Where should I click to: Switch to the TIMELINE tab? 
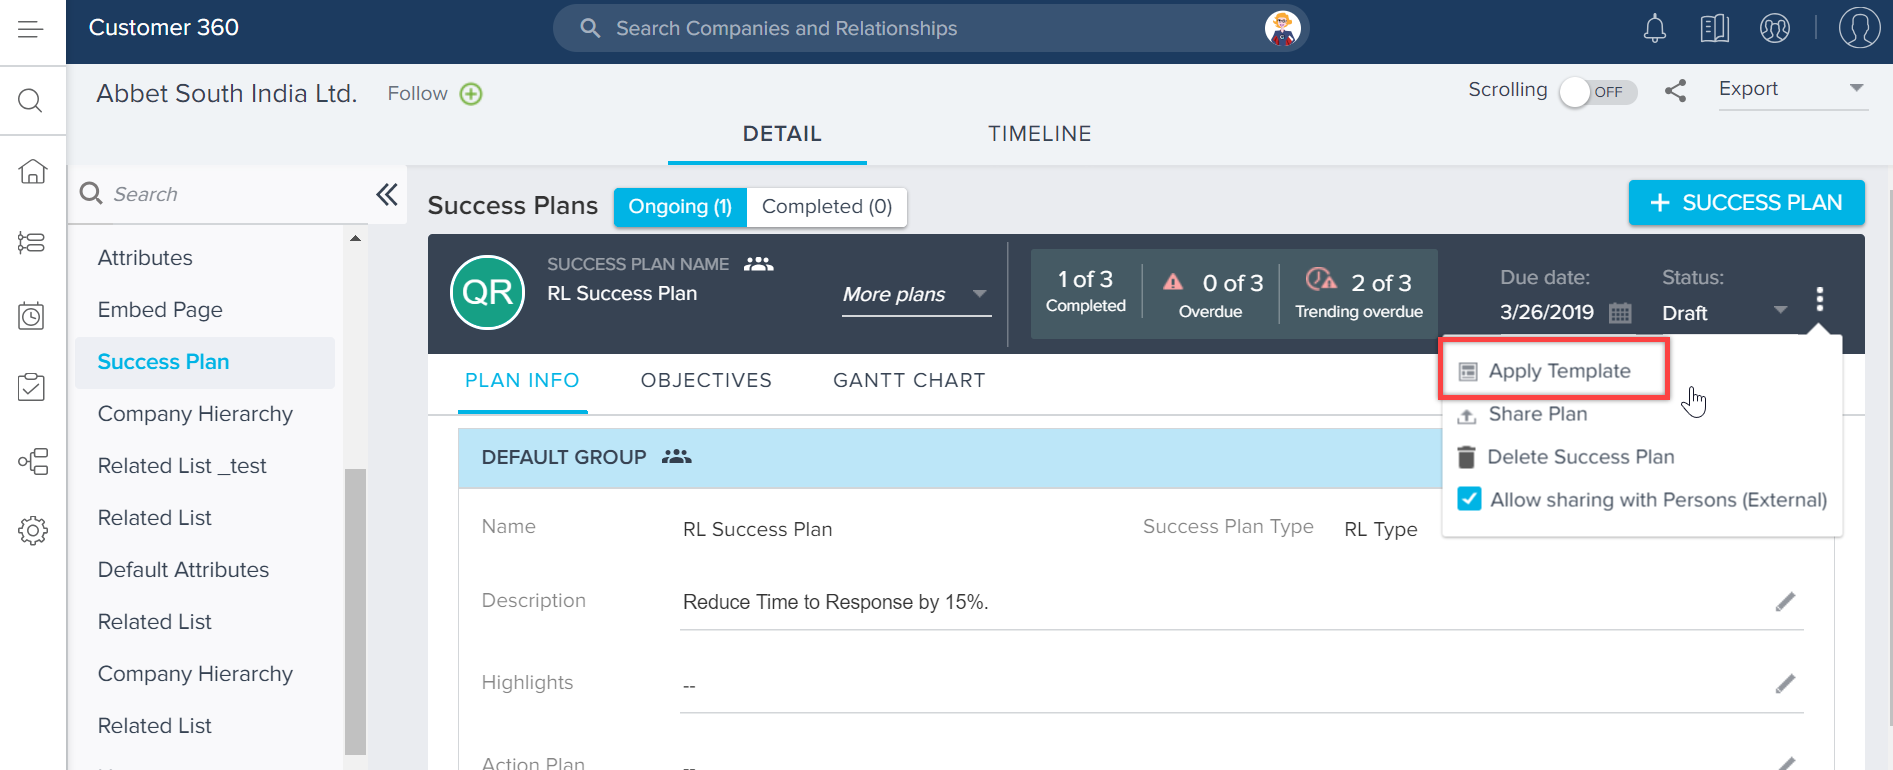point(1039,134)
